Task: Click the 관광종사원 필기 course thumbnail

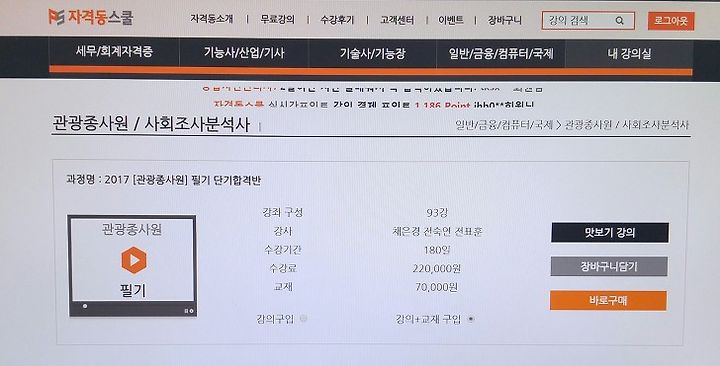Action: pos(132,265)
